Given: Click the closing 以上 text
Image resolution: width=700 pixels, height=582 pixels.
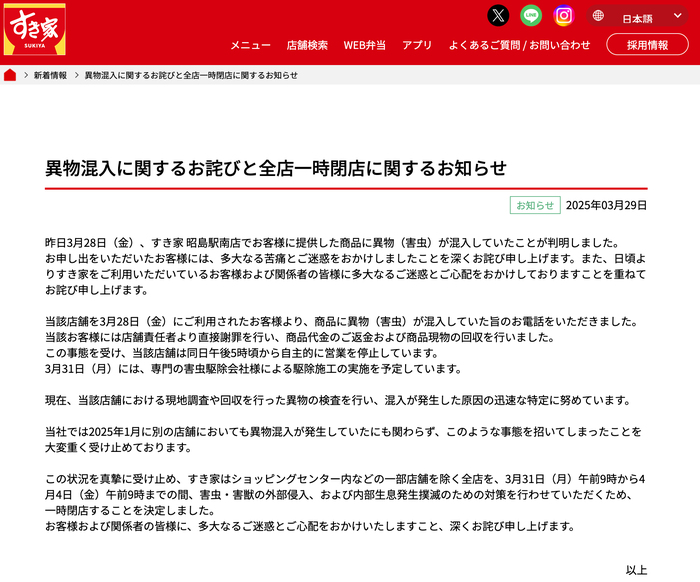Looking at the screenshot, I should coord(636,569).
